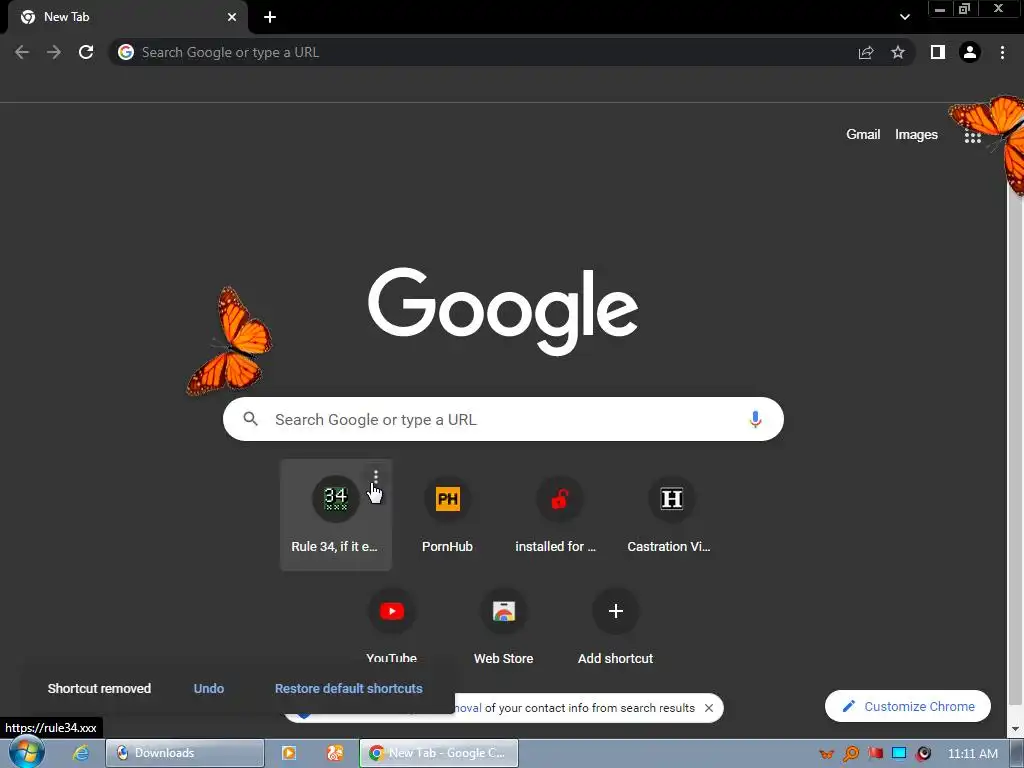
Task: Reload the page with the refresh icon
Action: click(x=86, y=52)
